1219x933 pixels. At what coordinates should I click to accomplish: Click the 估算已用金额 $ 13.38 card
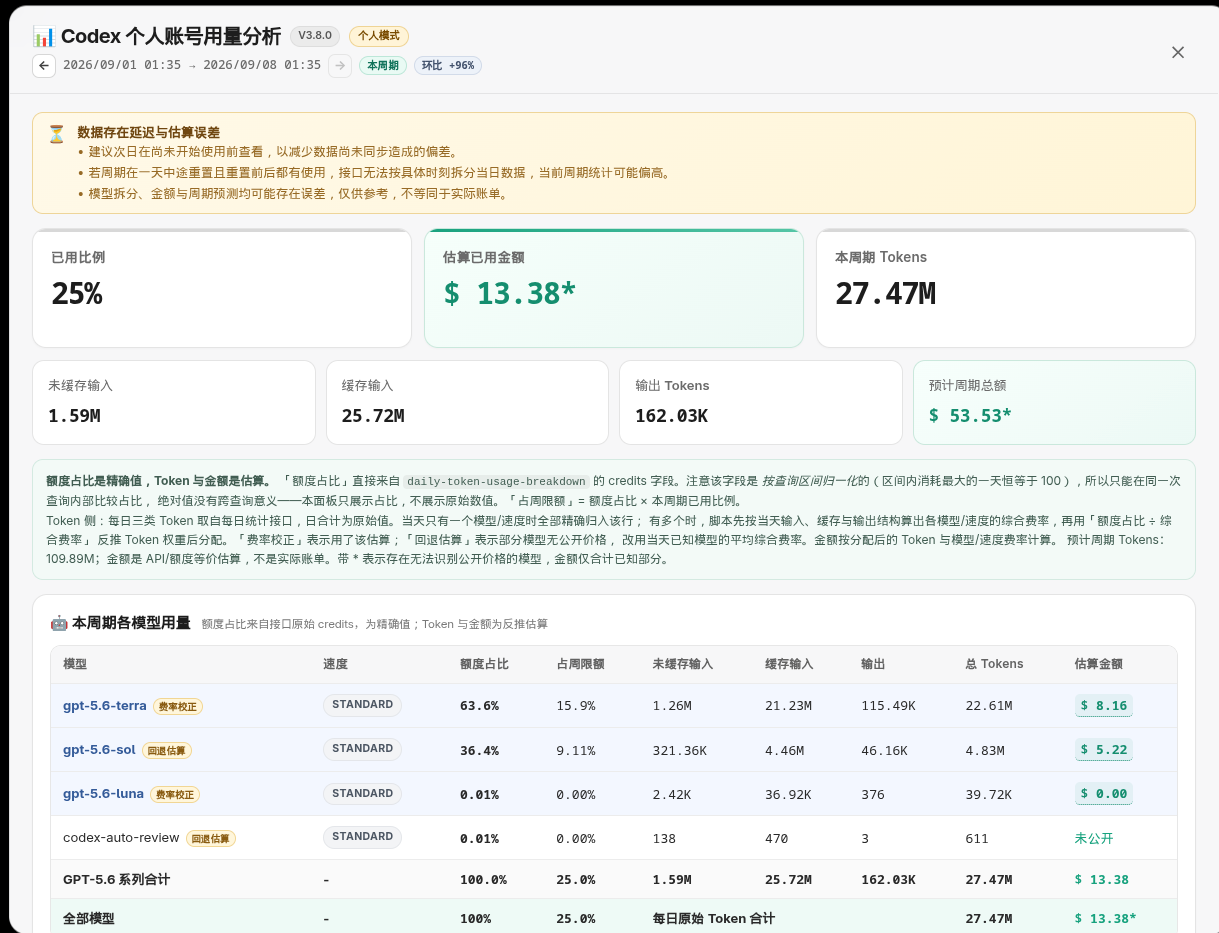coord(614,288)
